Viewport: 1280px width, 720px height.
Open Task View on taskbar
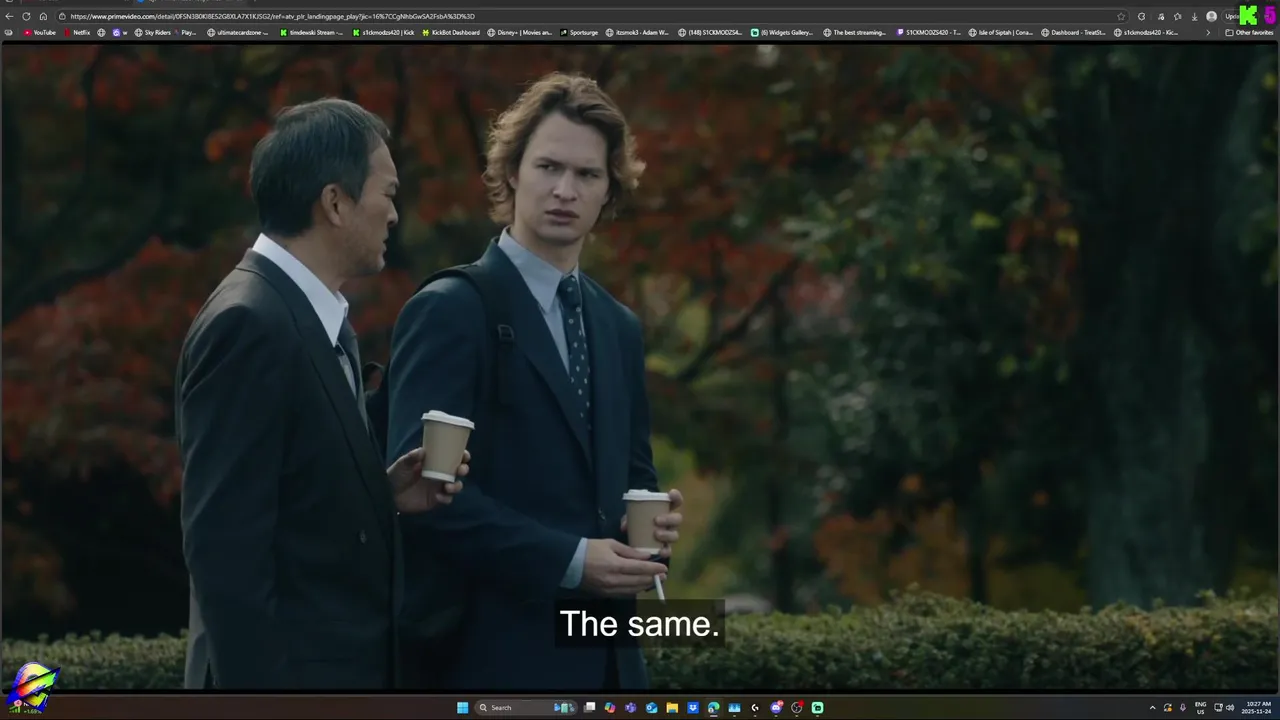(590, 708)
